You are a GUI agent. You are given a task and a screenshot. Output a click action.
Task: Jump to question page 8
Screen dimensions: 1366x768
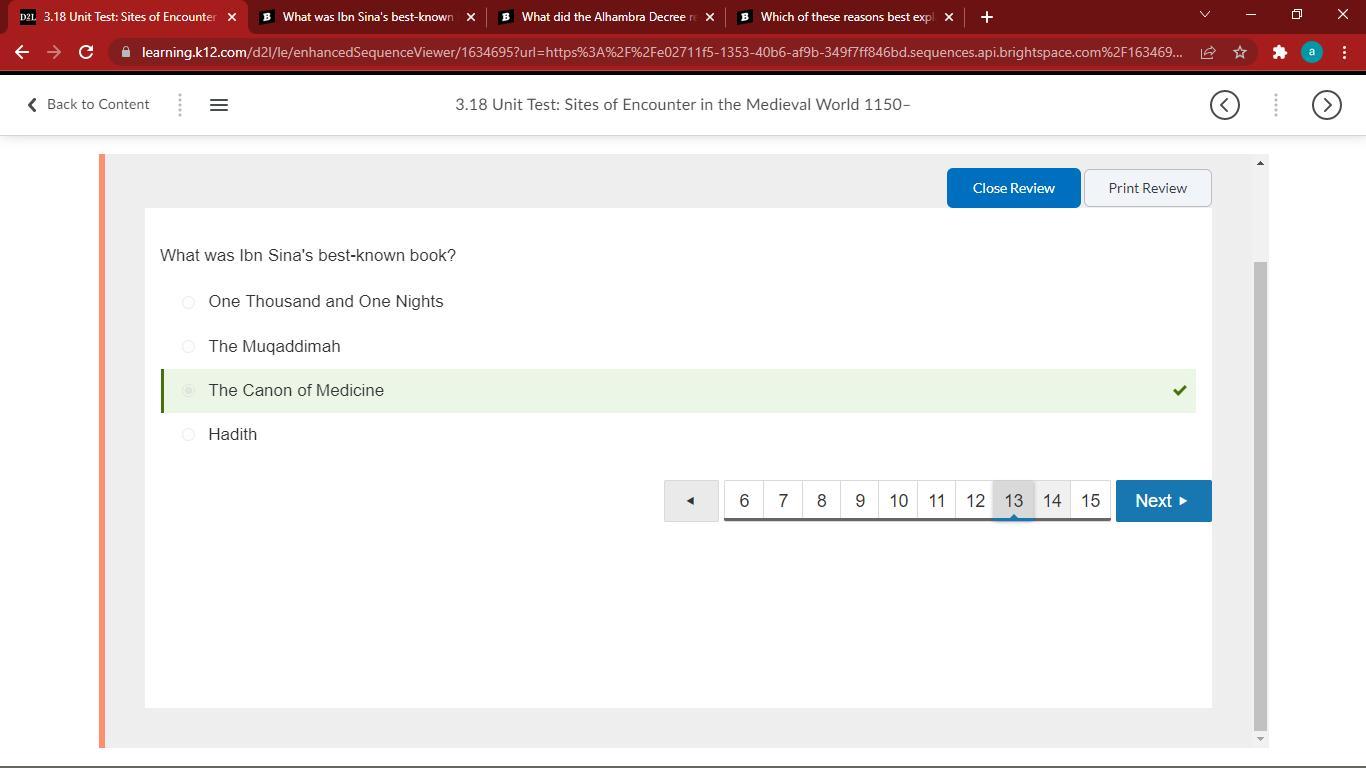point(821,501)
